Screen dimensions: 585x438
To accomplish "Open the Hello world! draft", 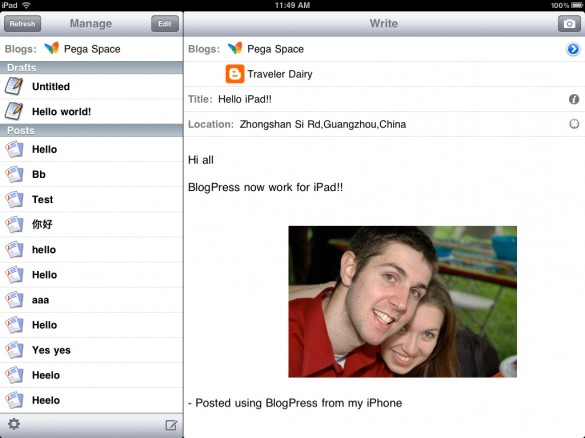I will tap(91, 112).
